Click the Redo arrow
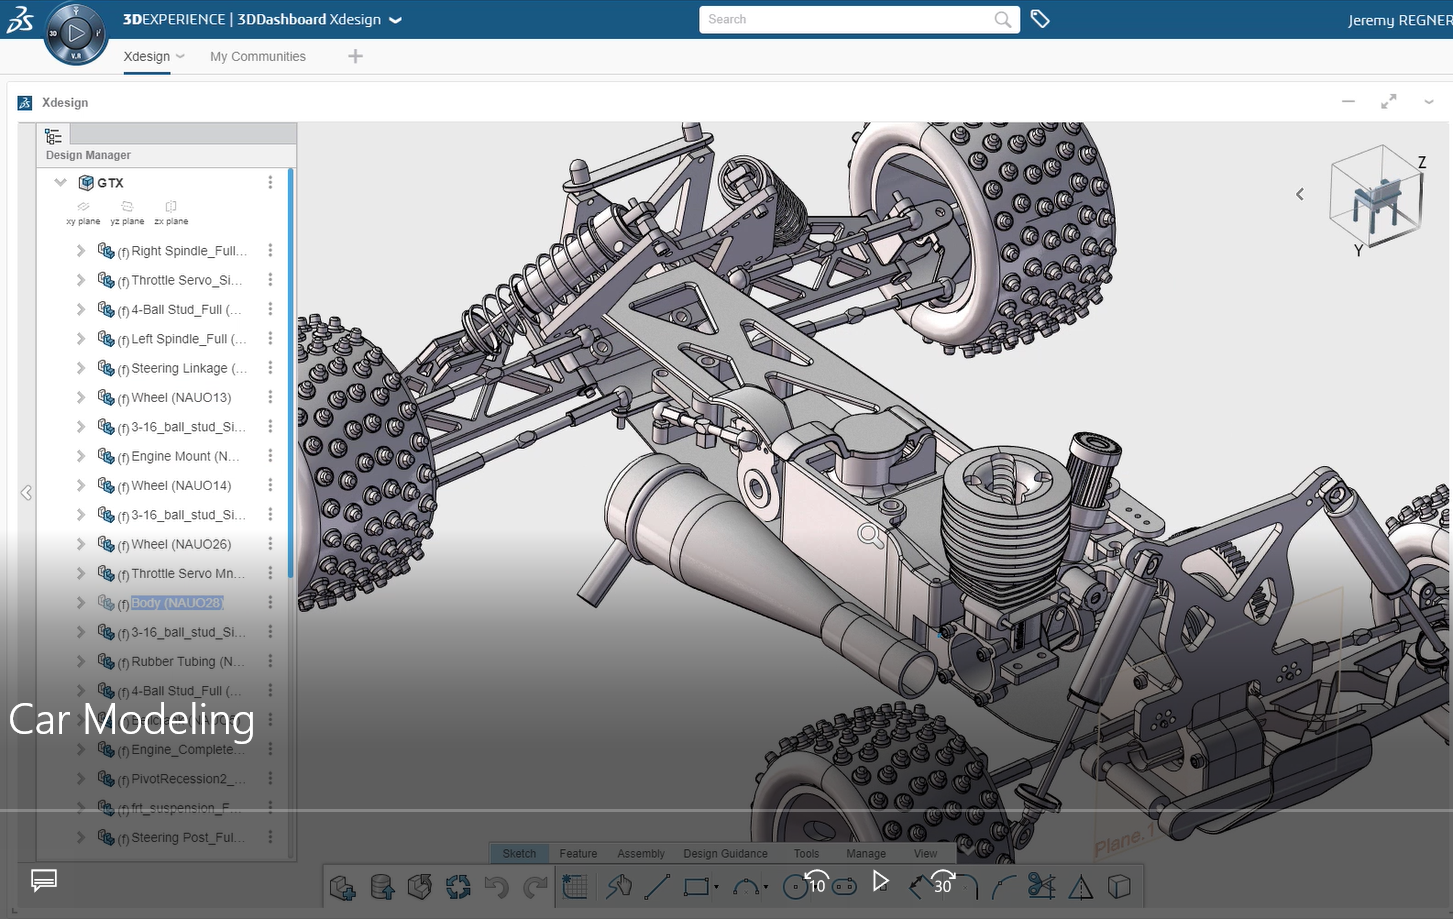This screenshot has height=919, width=1453. pos(536,887)
